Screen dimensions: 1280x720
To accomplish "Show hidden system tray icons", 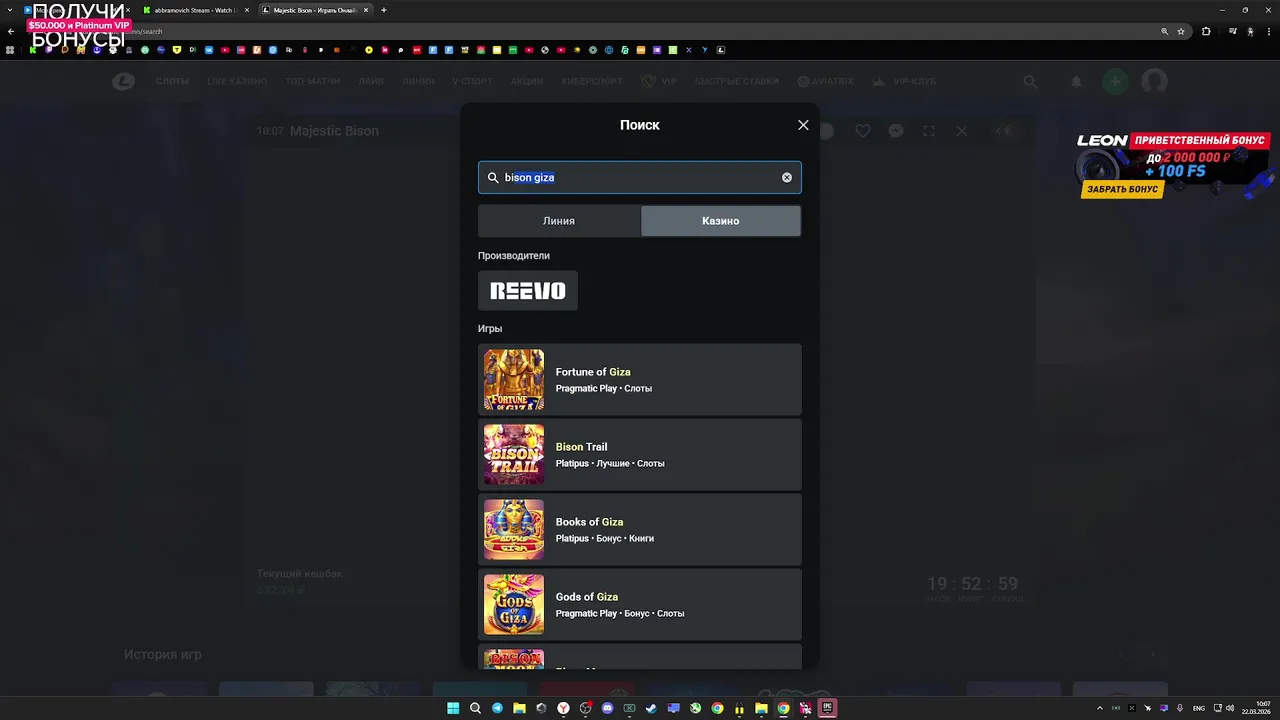I will click(x=1100, y=708).
